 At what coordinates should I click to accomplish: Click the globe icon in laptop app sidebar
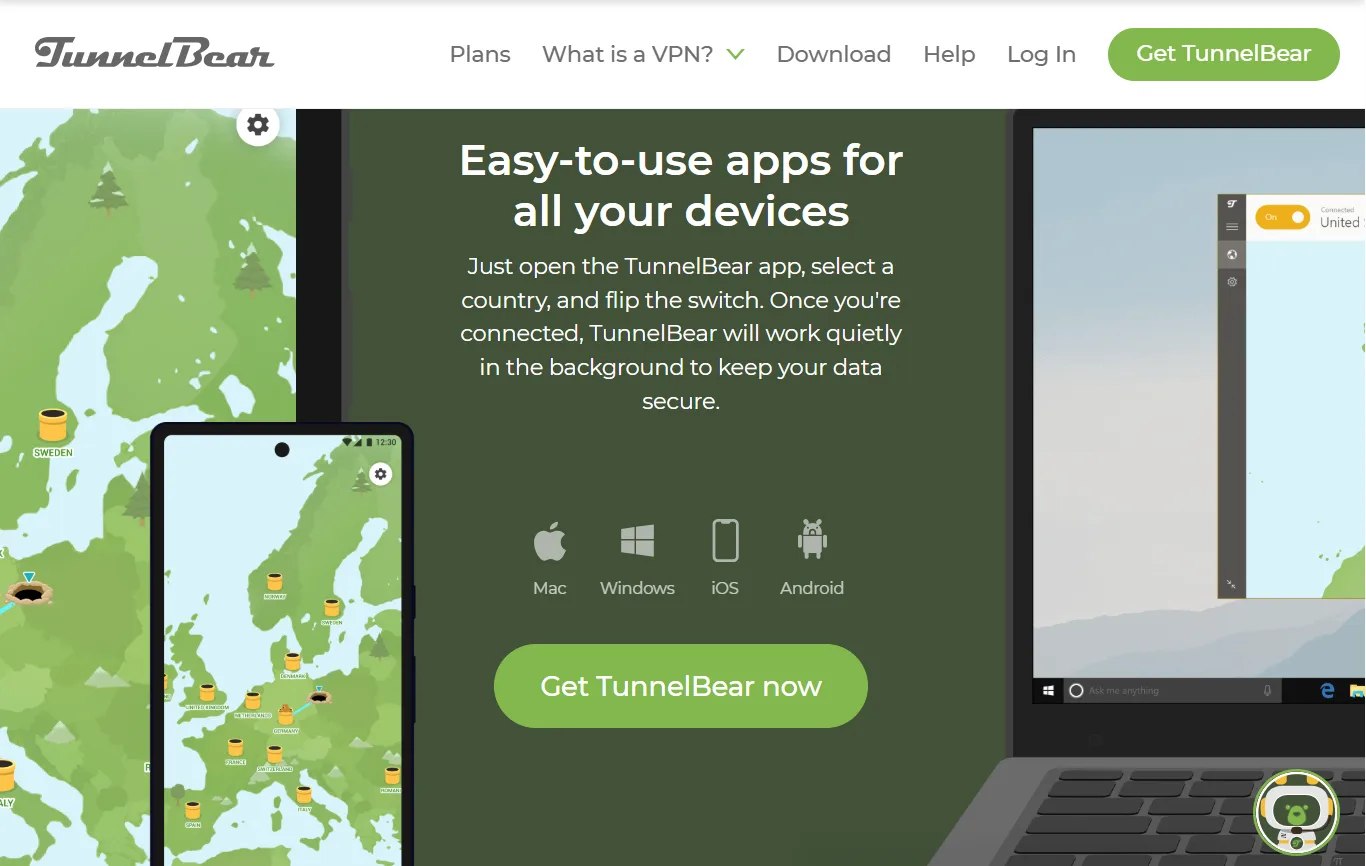1232,255
